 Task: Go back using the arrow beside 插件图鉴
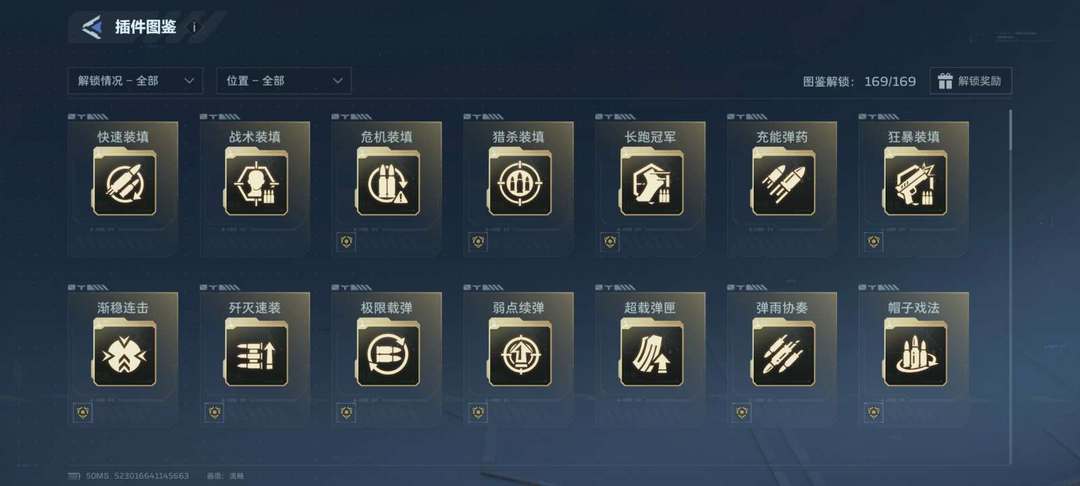pyautogui.click(x=92, y=28)
